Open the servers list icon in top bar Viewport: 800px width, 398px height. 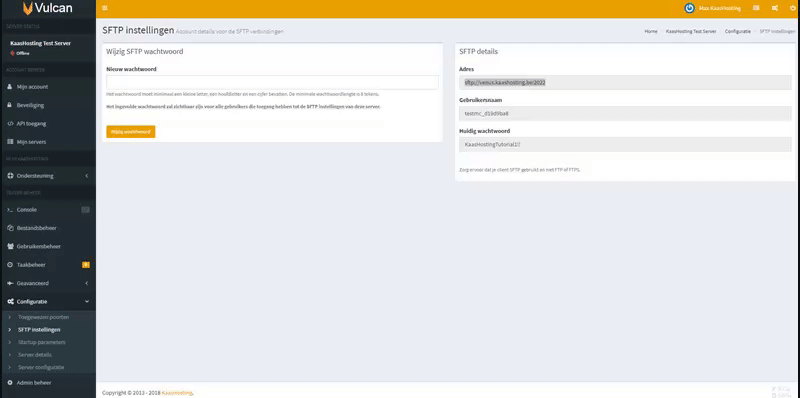coord(756,8)
